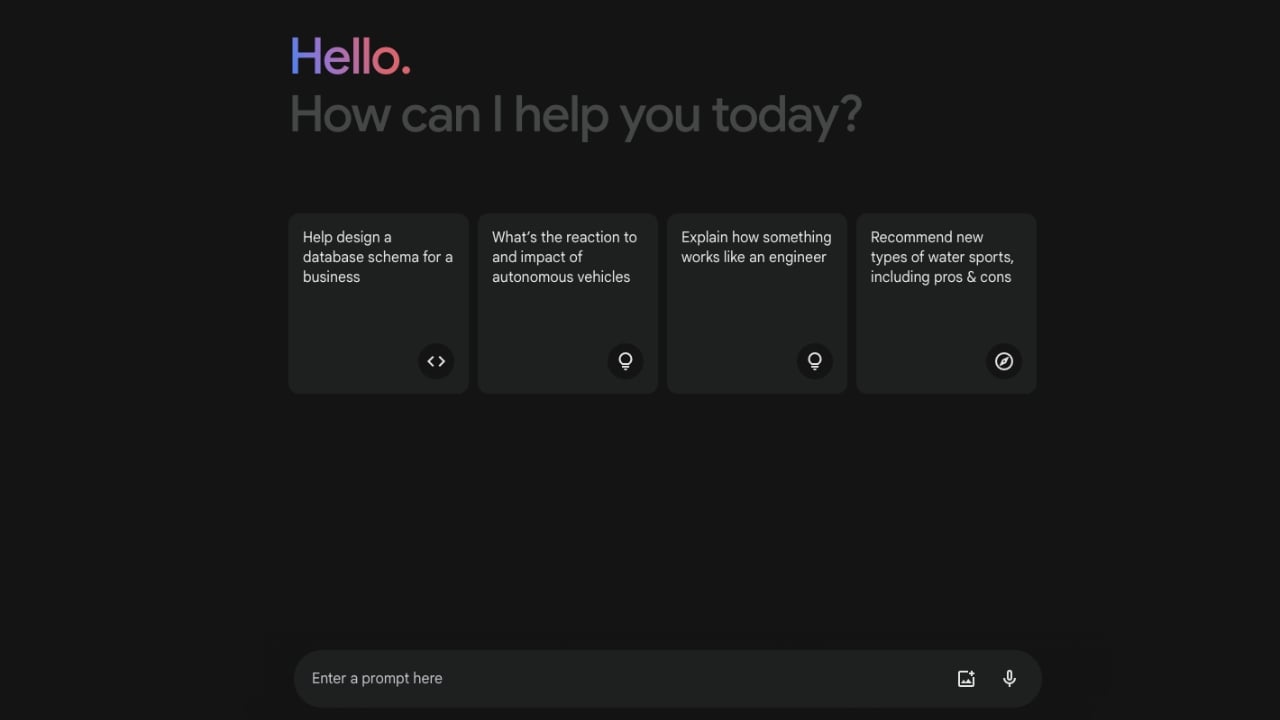Select 'Help design a database schema' suggestion text
This screenshot has width=1280, height=720.
tap(378, 257)
